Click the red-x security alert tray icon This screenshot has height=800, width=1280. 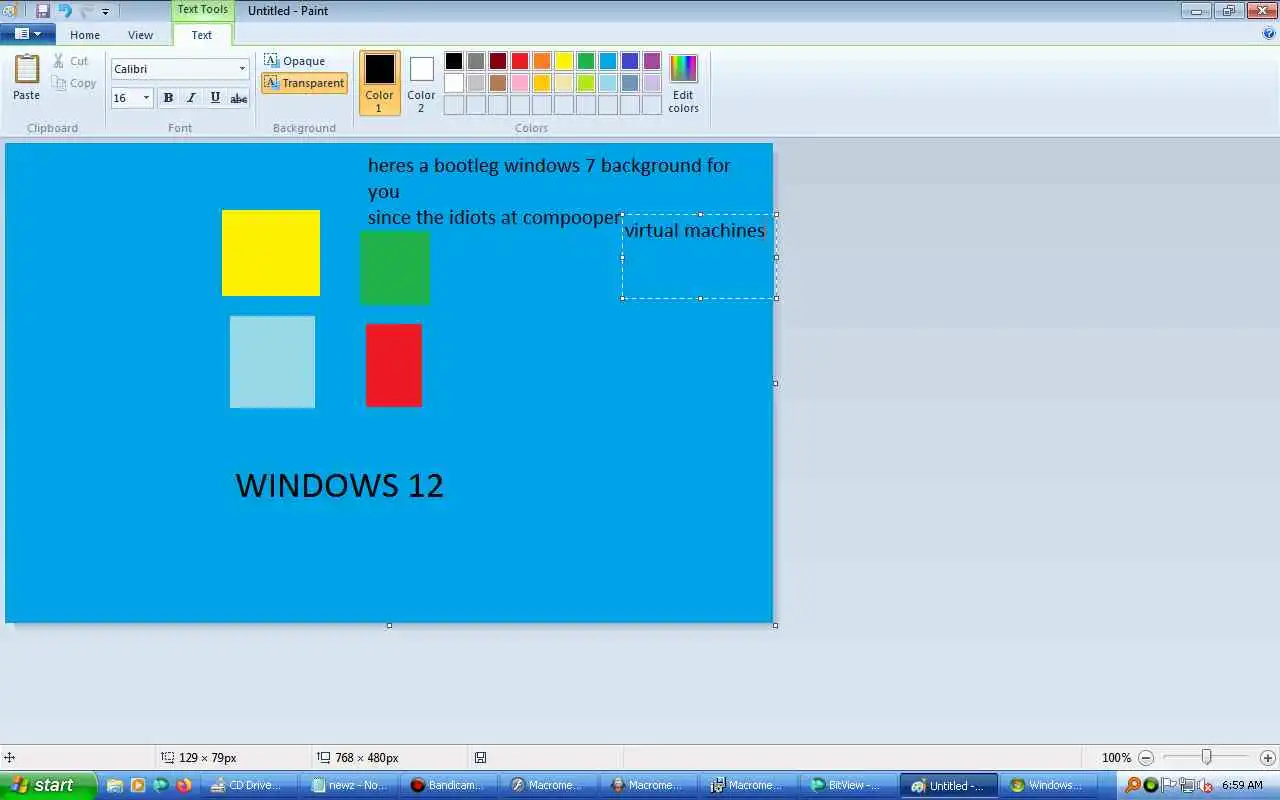point(1205,786)
